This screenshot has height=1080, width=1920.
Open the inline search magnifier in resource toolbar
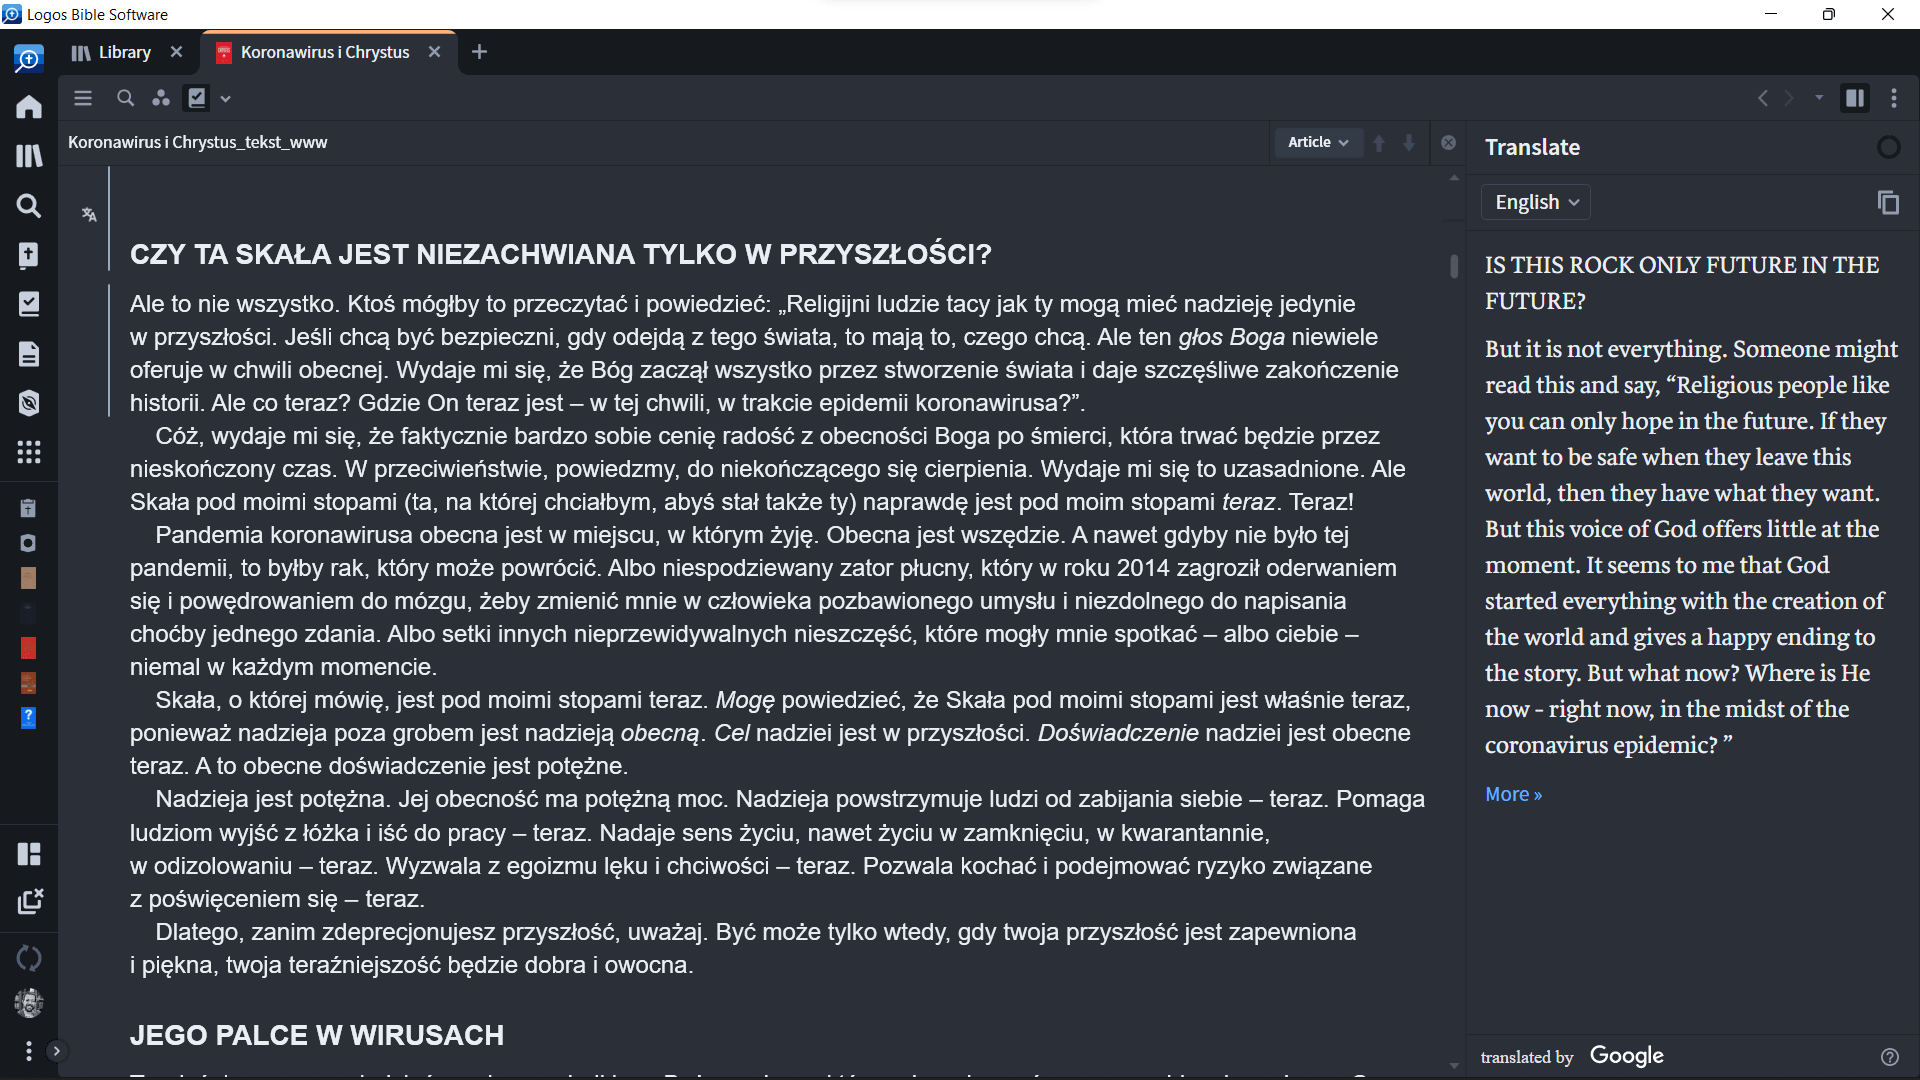(125, 98)
